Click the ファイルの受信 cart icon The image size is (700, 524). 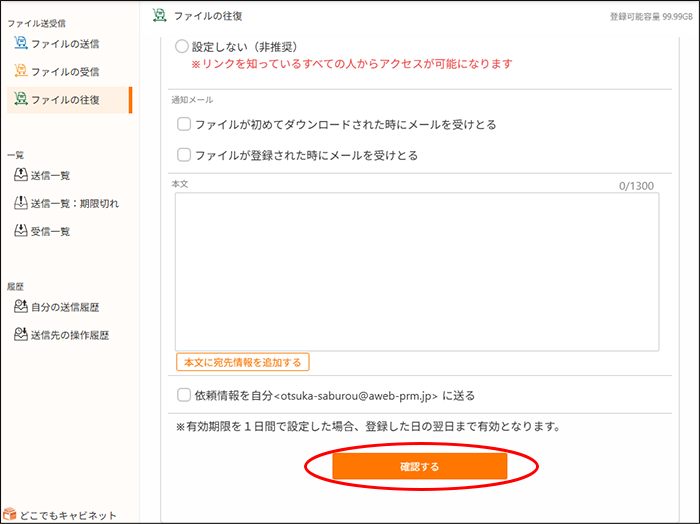click(21, 71)
